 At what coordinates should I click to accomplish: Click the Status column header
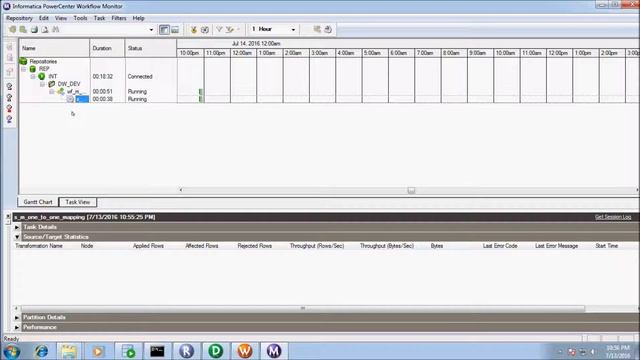[x=151, y=48]
